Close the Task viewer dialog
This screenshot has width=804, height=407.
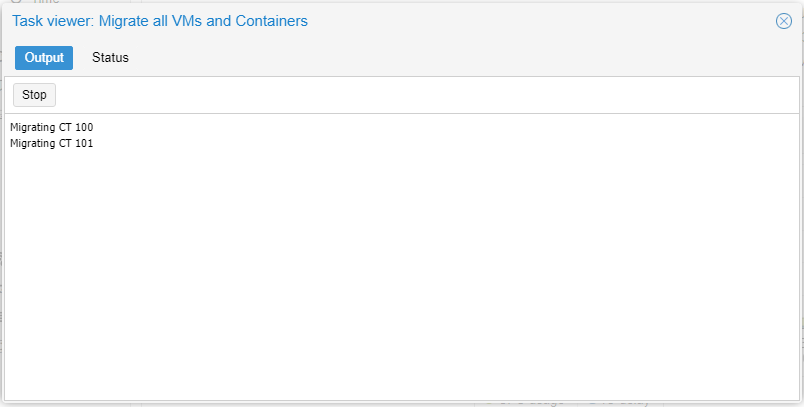tap(784, 21)
